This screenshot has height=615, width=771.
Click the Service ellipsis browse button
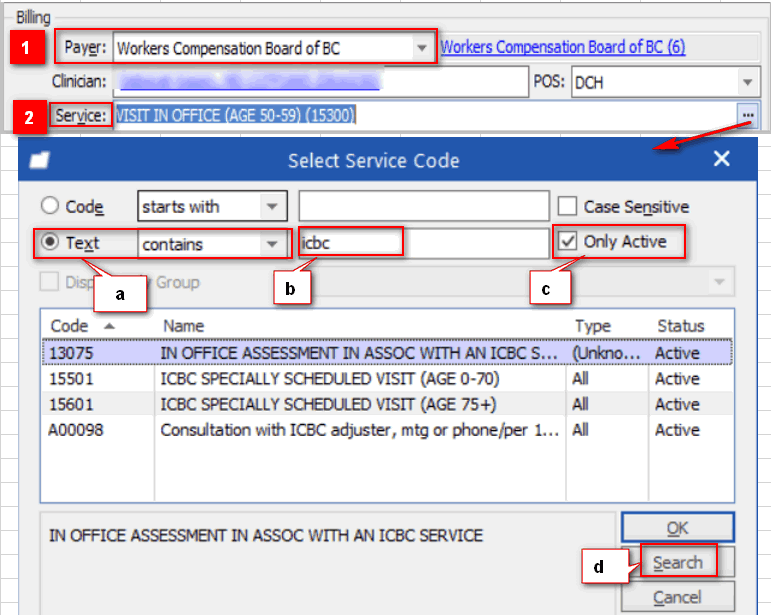pyautogui.click(x=747, y=116)
